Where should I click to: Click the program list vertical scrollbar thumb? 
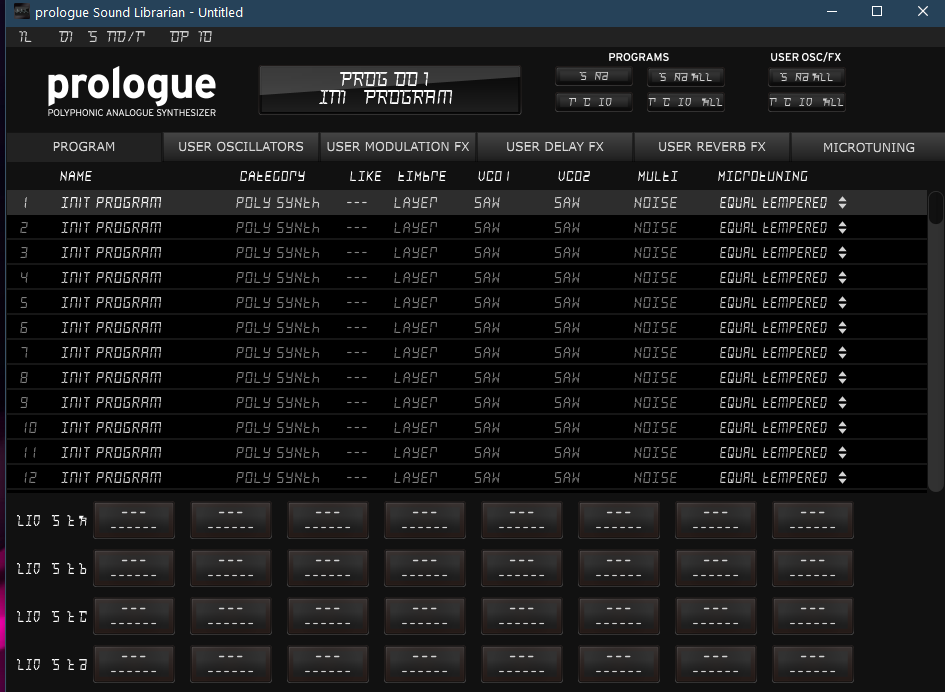pyautogui.click(x=935, y=208)
